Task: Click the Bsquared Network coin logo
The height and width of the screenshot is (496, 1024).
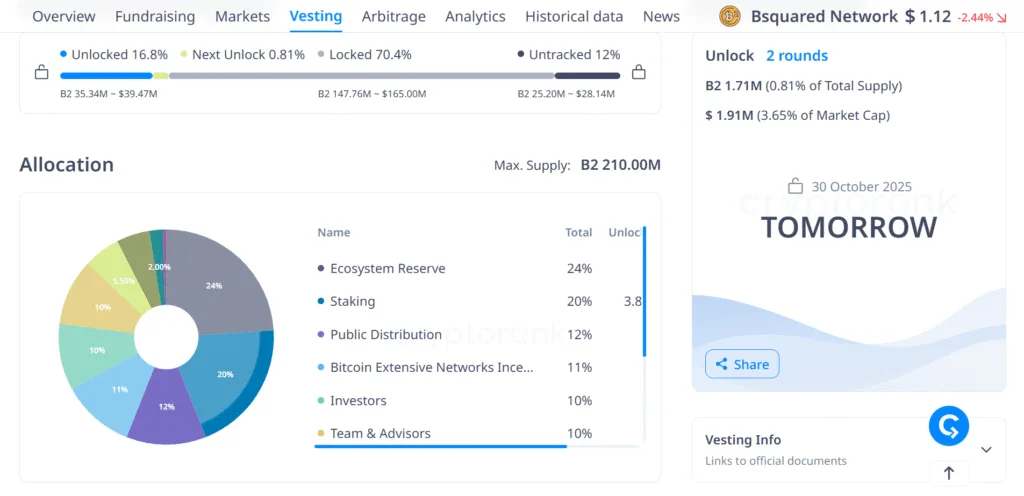Action: (x=731, y=16)
